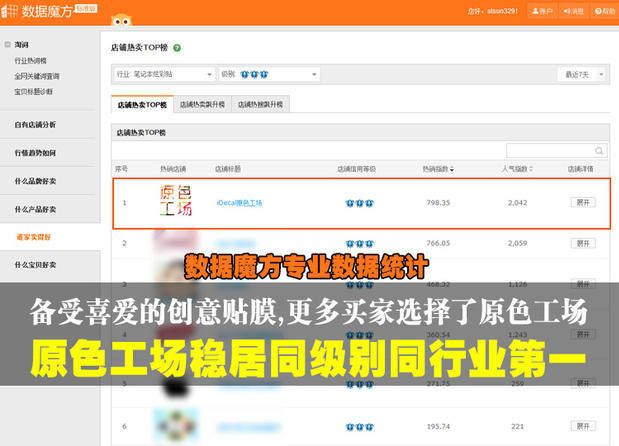Open the 级别 diamond level dropdown
Image resolution: width=619 pixels, height=446 pixels.
coord(269,74)
